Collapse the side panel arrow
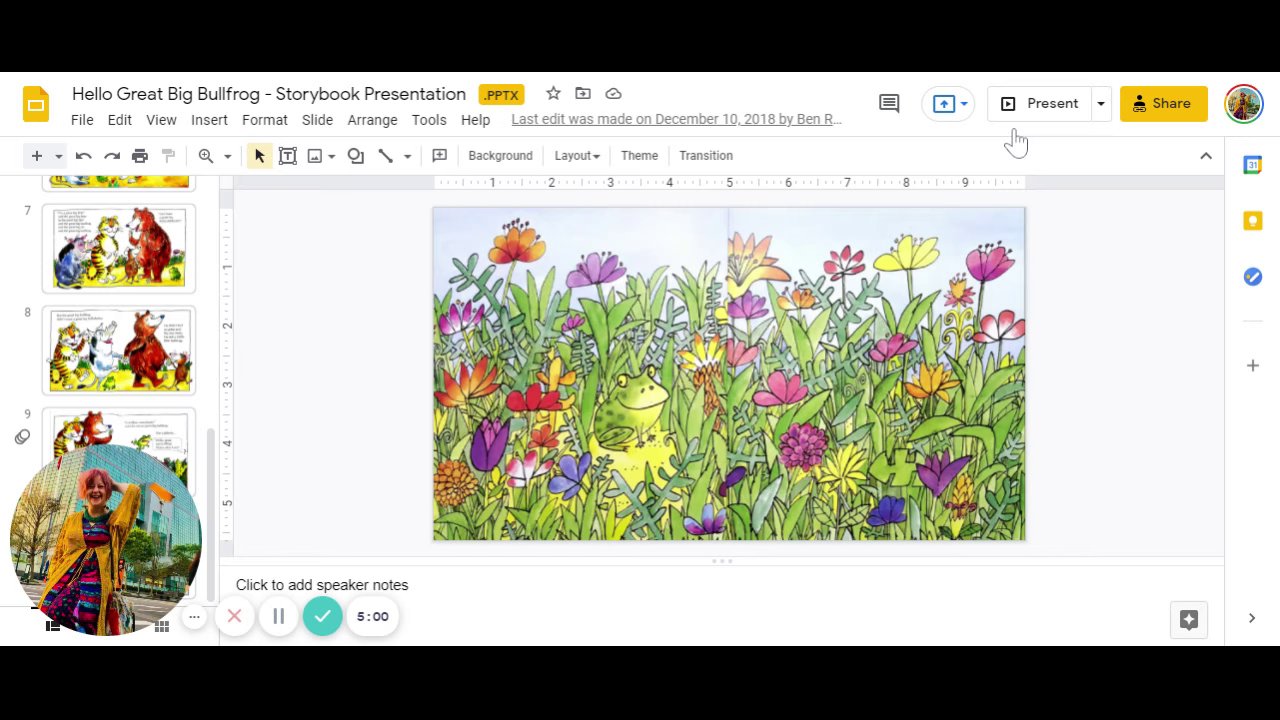Screen dimensions: 1280x720 tap(1252, 619)
